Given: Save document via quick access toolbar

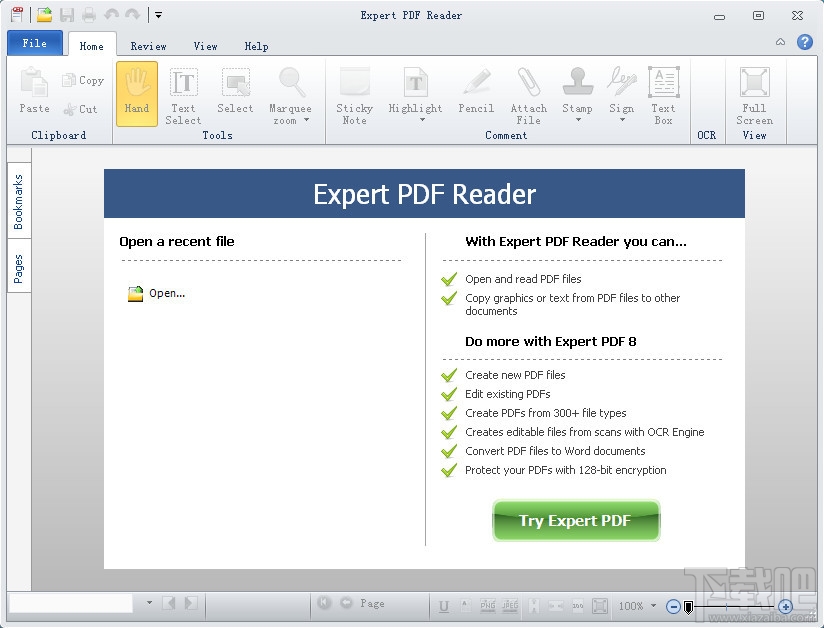Looking at the screenshot, I should point(67,15).
